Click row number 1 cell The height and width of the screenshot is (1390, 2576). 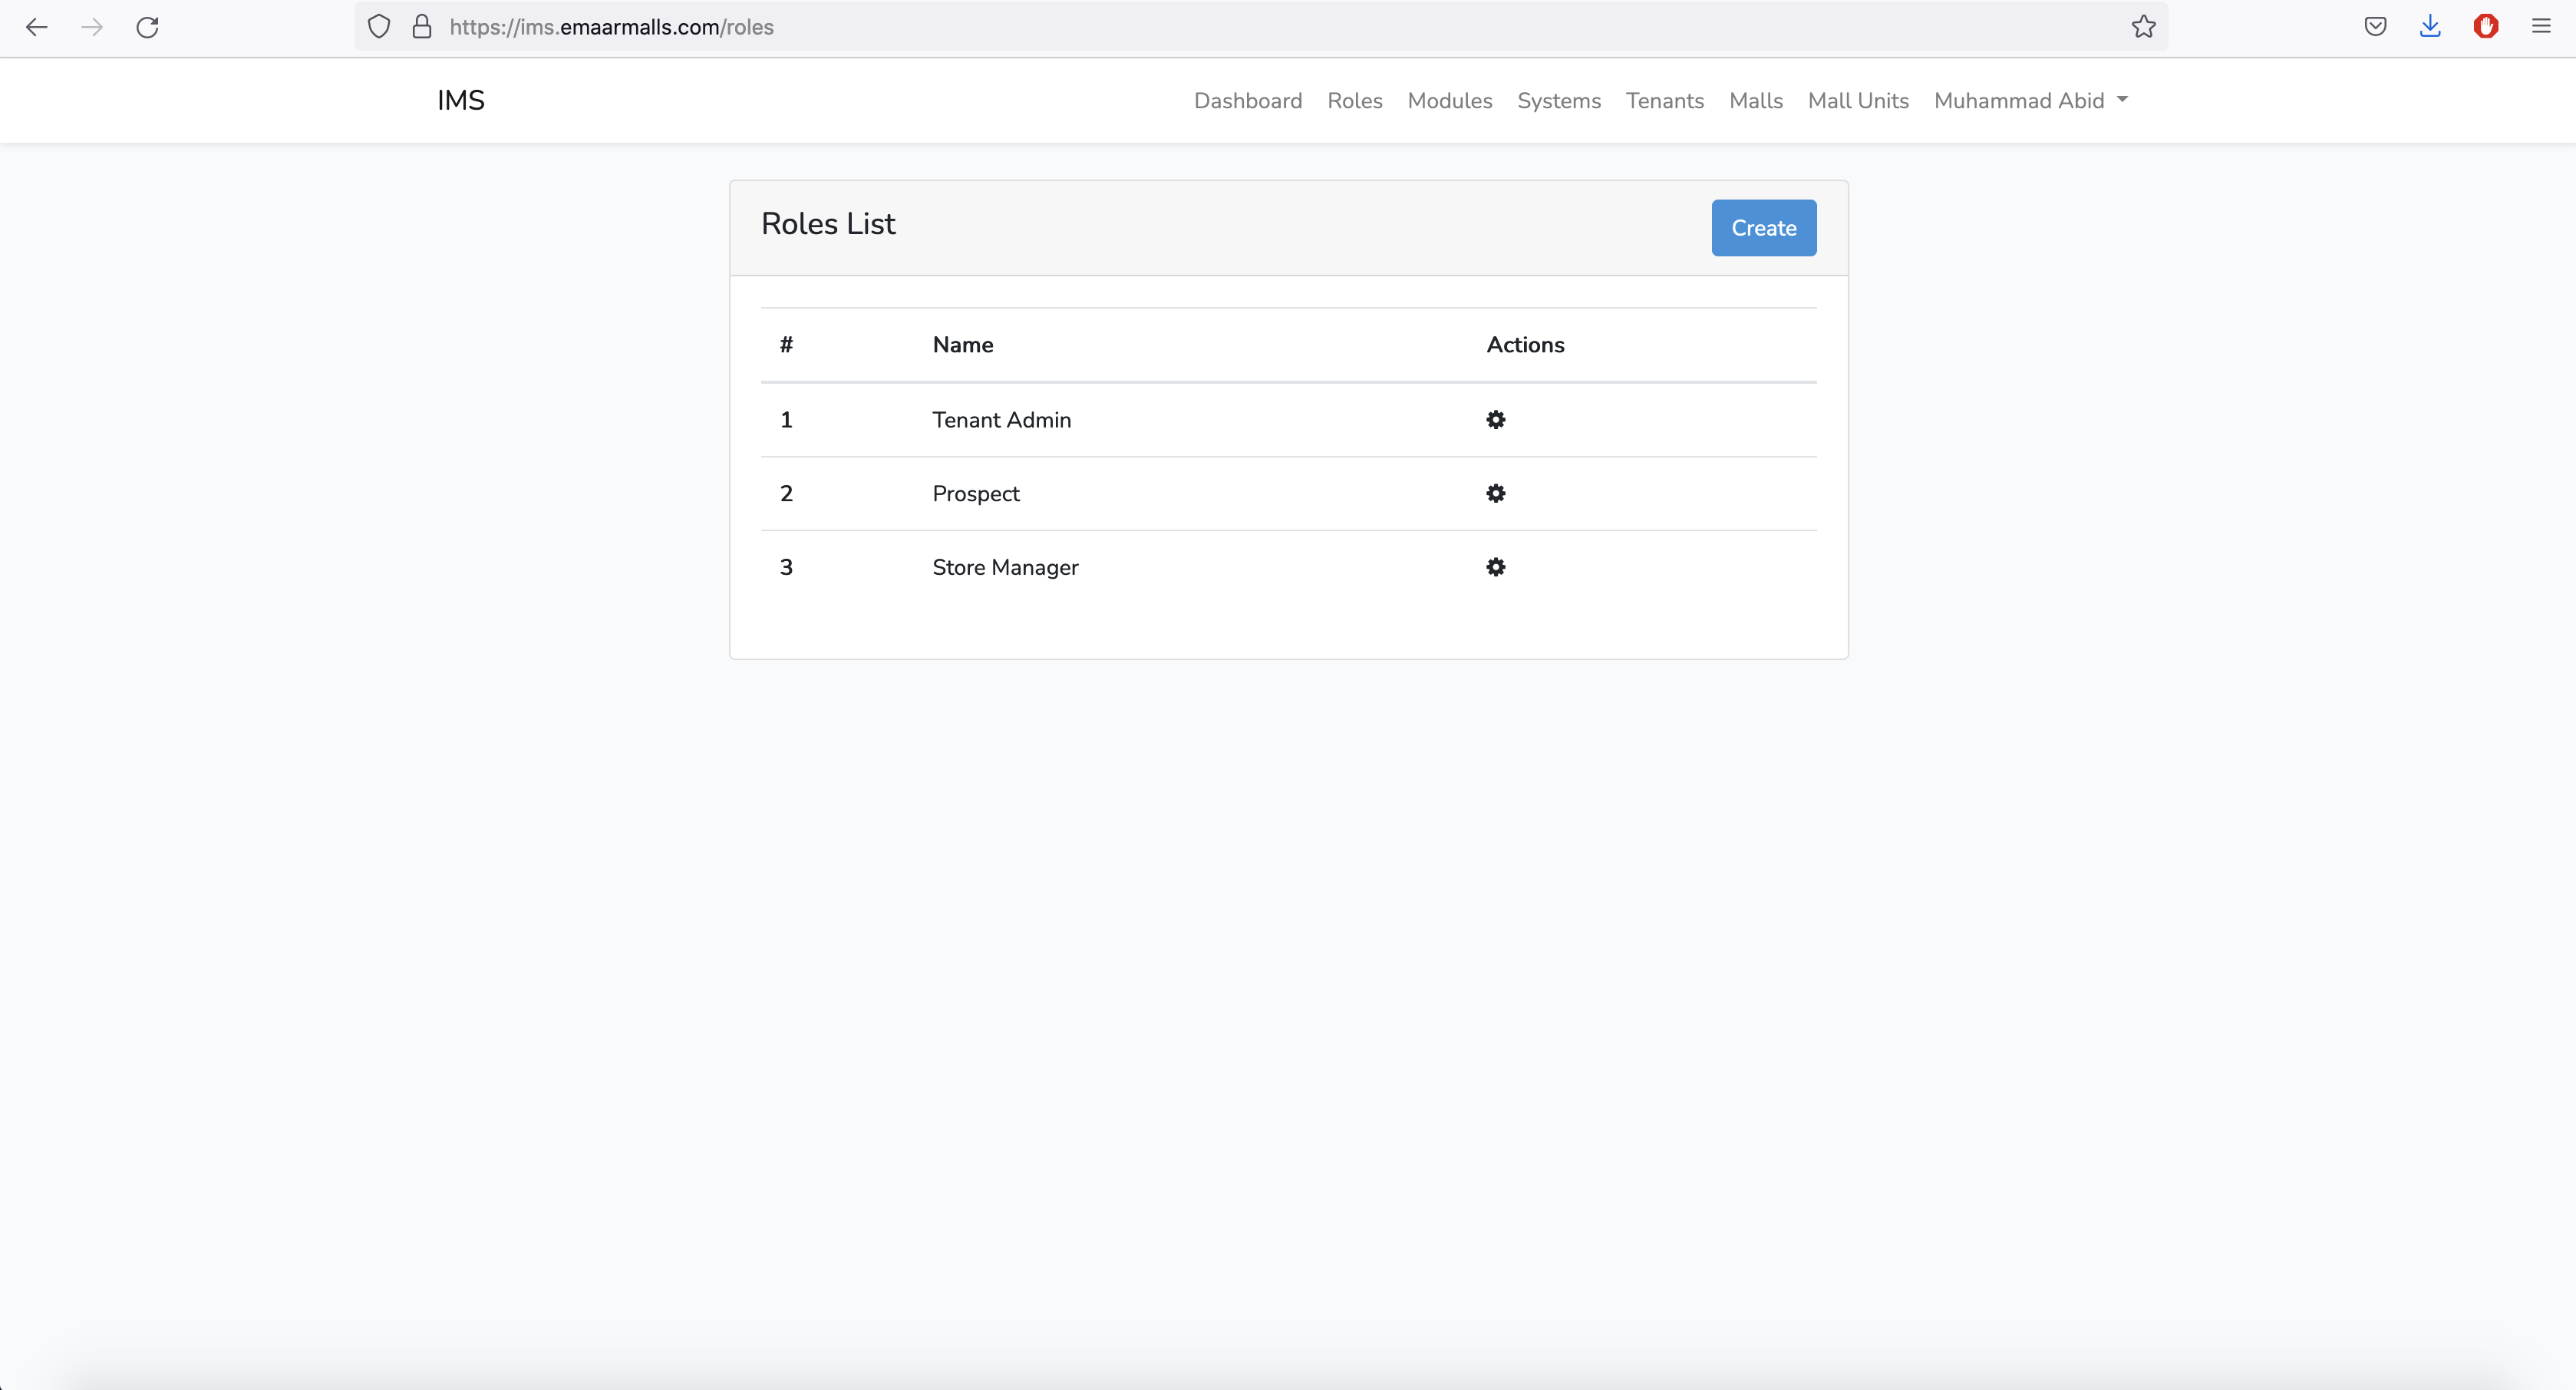[x=786, y=420]
